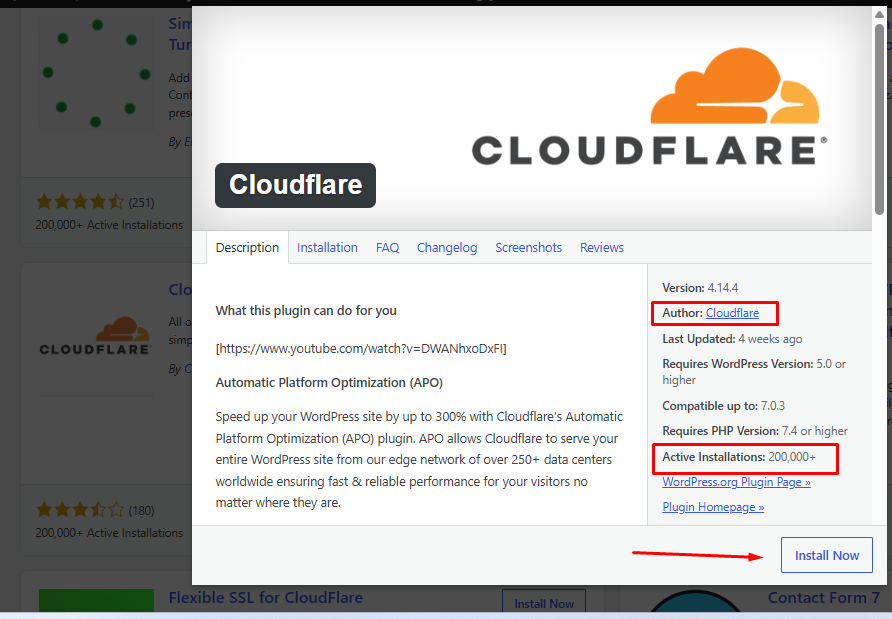Image resolution: width=892 pixels, height=619 pixels.
Task: Open the FAQ tab
Action: coord(387,247)
